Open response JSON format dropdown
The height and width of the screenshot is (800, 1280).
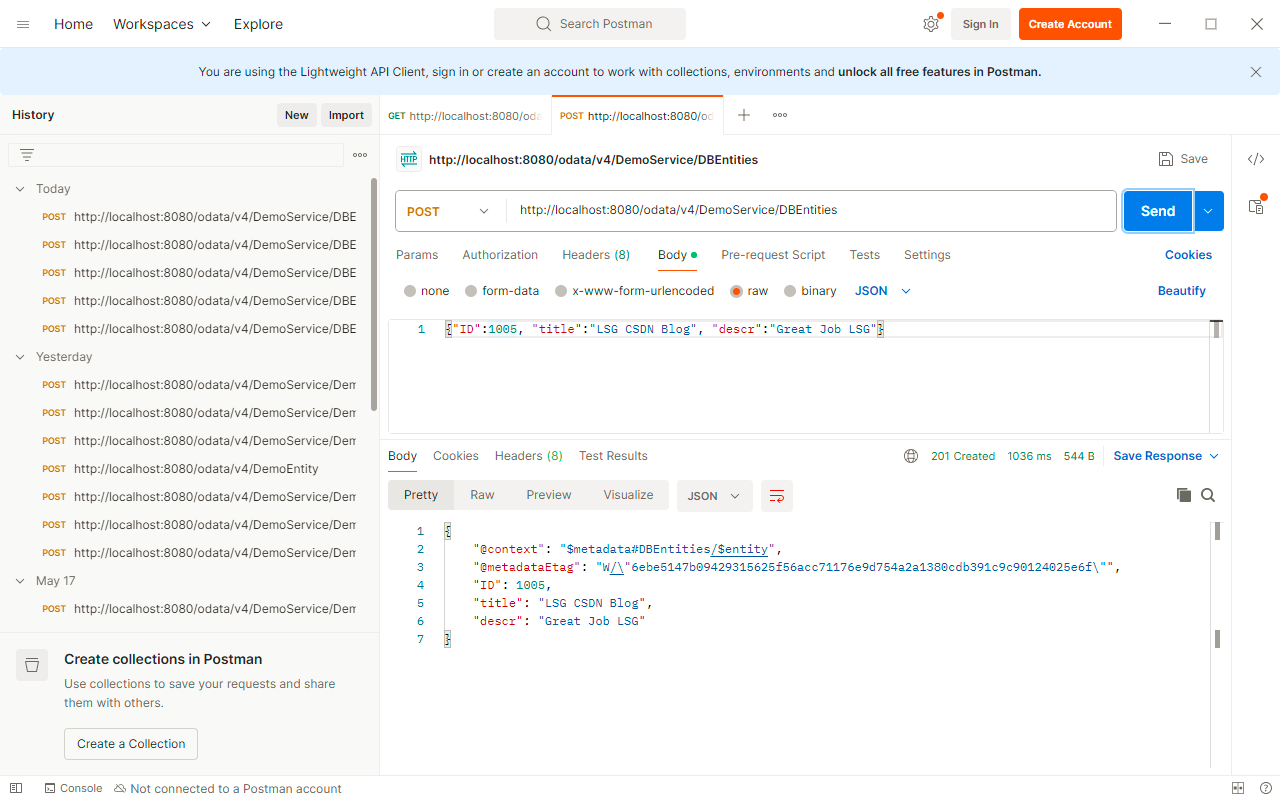click(715, 496)
